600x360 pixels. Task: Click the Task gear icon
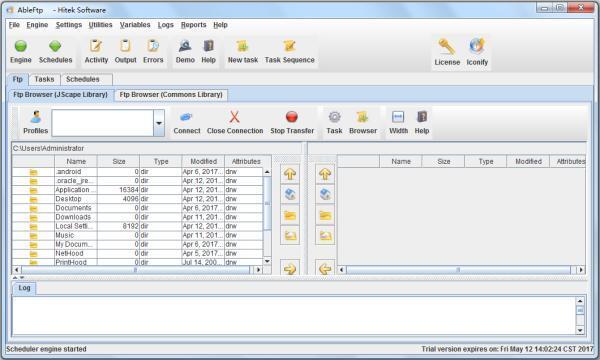[334, 117]
